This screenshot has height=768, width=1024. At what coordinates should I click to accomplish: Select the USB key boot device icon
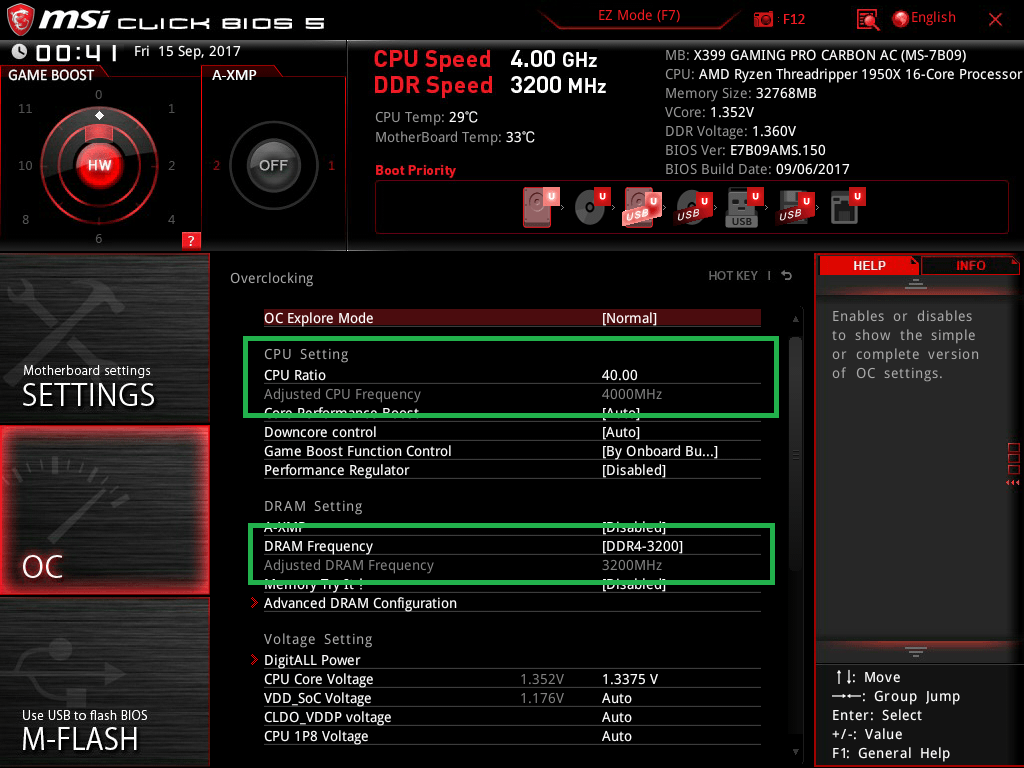[x=744, y=208]
